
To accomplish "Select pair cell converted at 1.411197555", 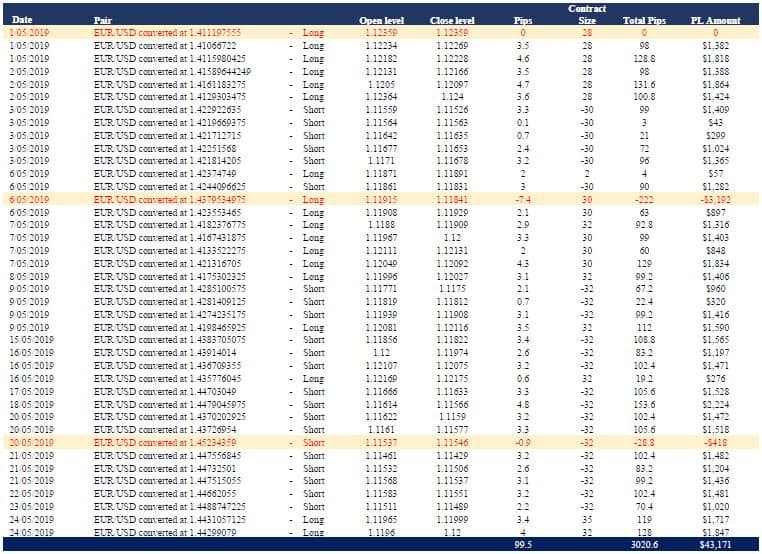I will [x=167, y=33].
